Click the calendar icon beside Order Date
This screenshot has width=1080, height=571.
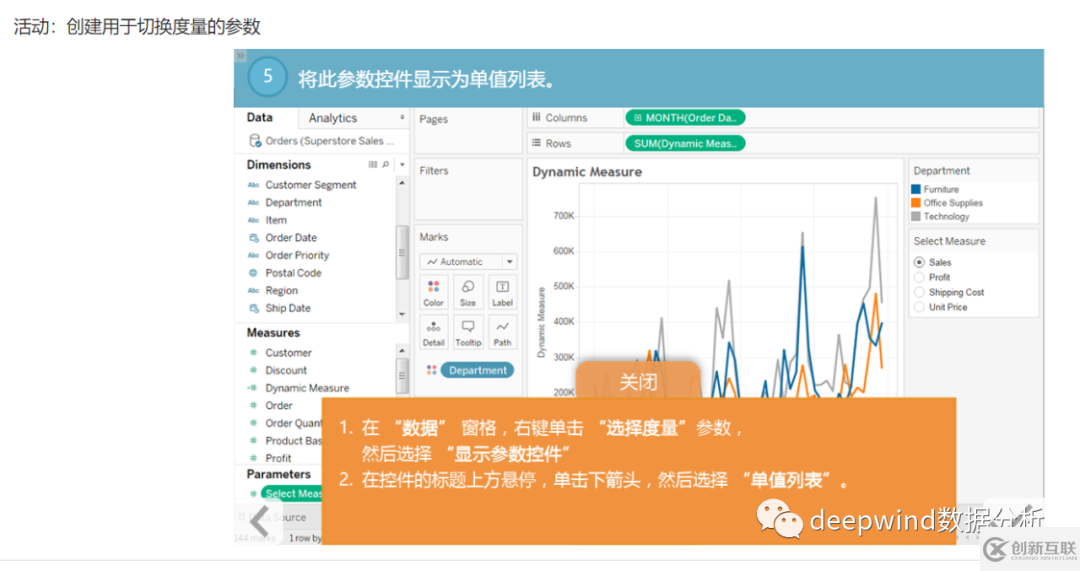pyautogui.click(x=253, y=238)
